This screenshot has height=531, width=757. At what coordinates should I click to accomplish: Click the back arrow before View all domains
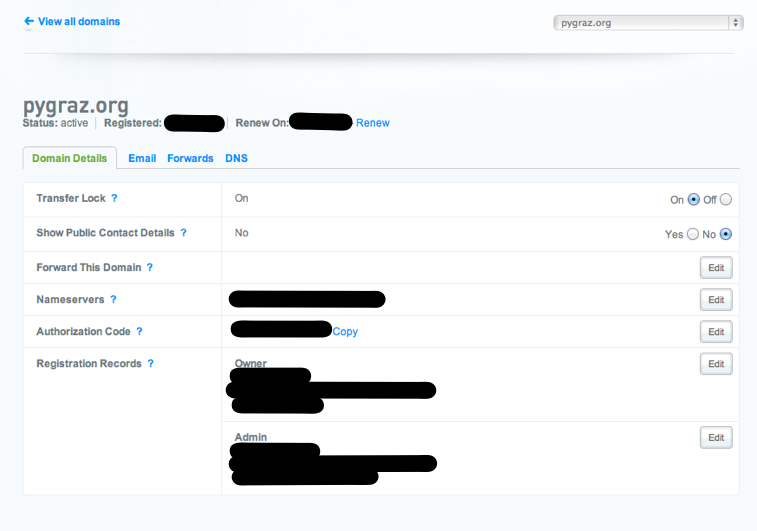29,21
